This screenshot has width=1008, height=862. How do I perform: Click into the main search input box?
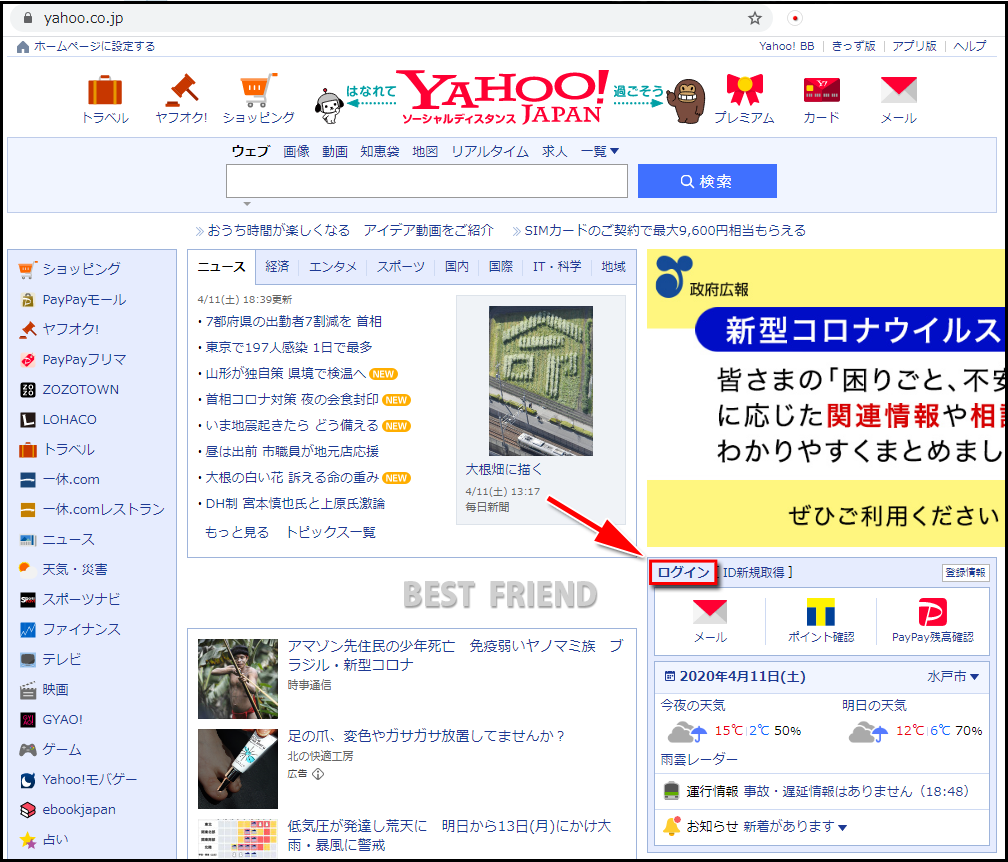click(427, 181)
